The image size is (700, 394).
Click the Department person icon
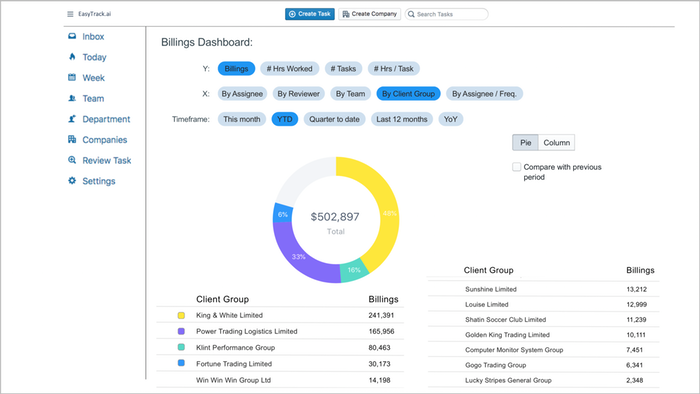pyautogui.click(x=72, y=119)
